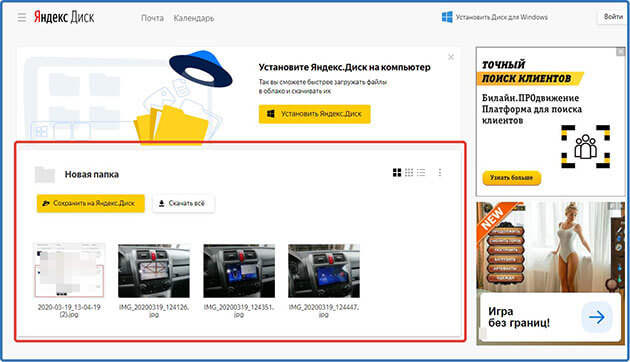This screenshot has width=630, height=362.
Task: Click the Новая папка folder icon
Action: click(45, 174)
